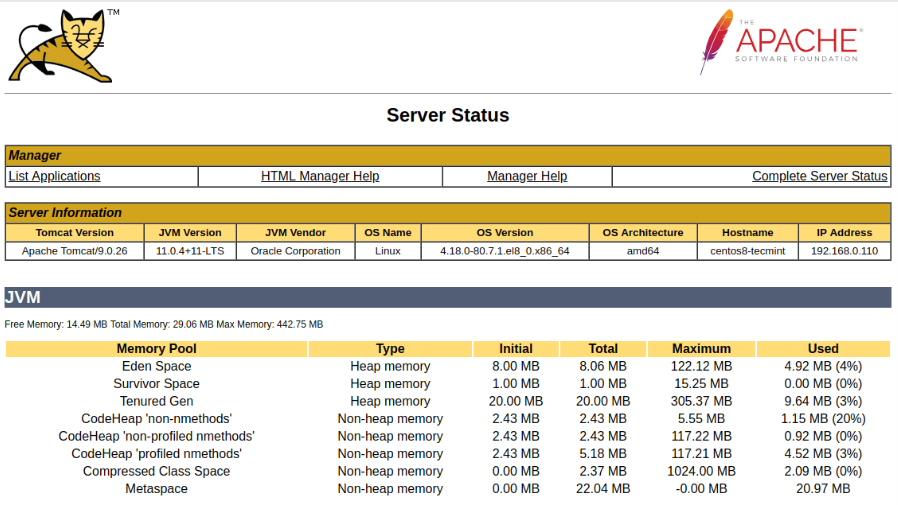Select the centos8-tecmint hostname cell
This screenshot has width=898, height=505.
747,251
